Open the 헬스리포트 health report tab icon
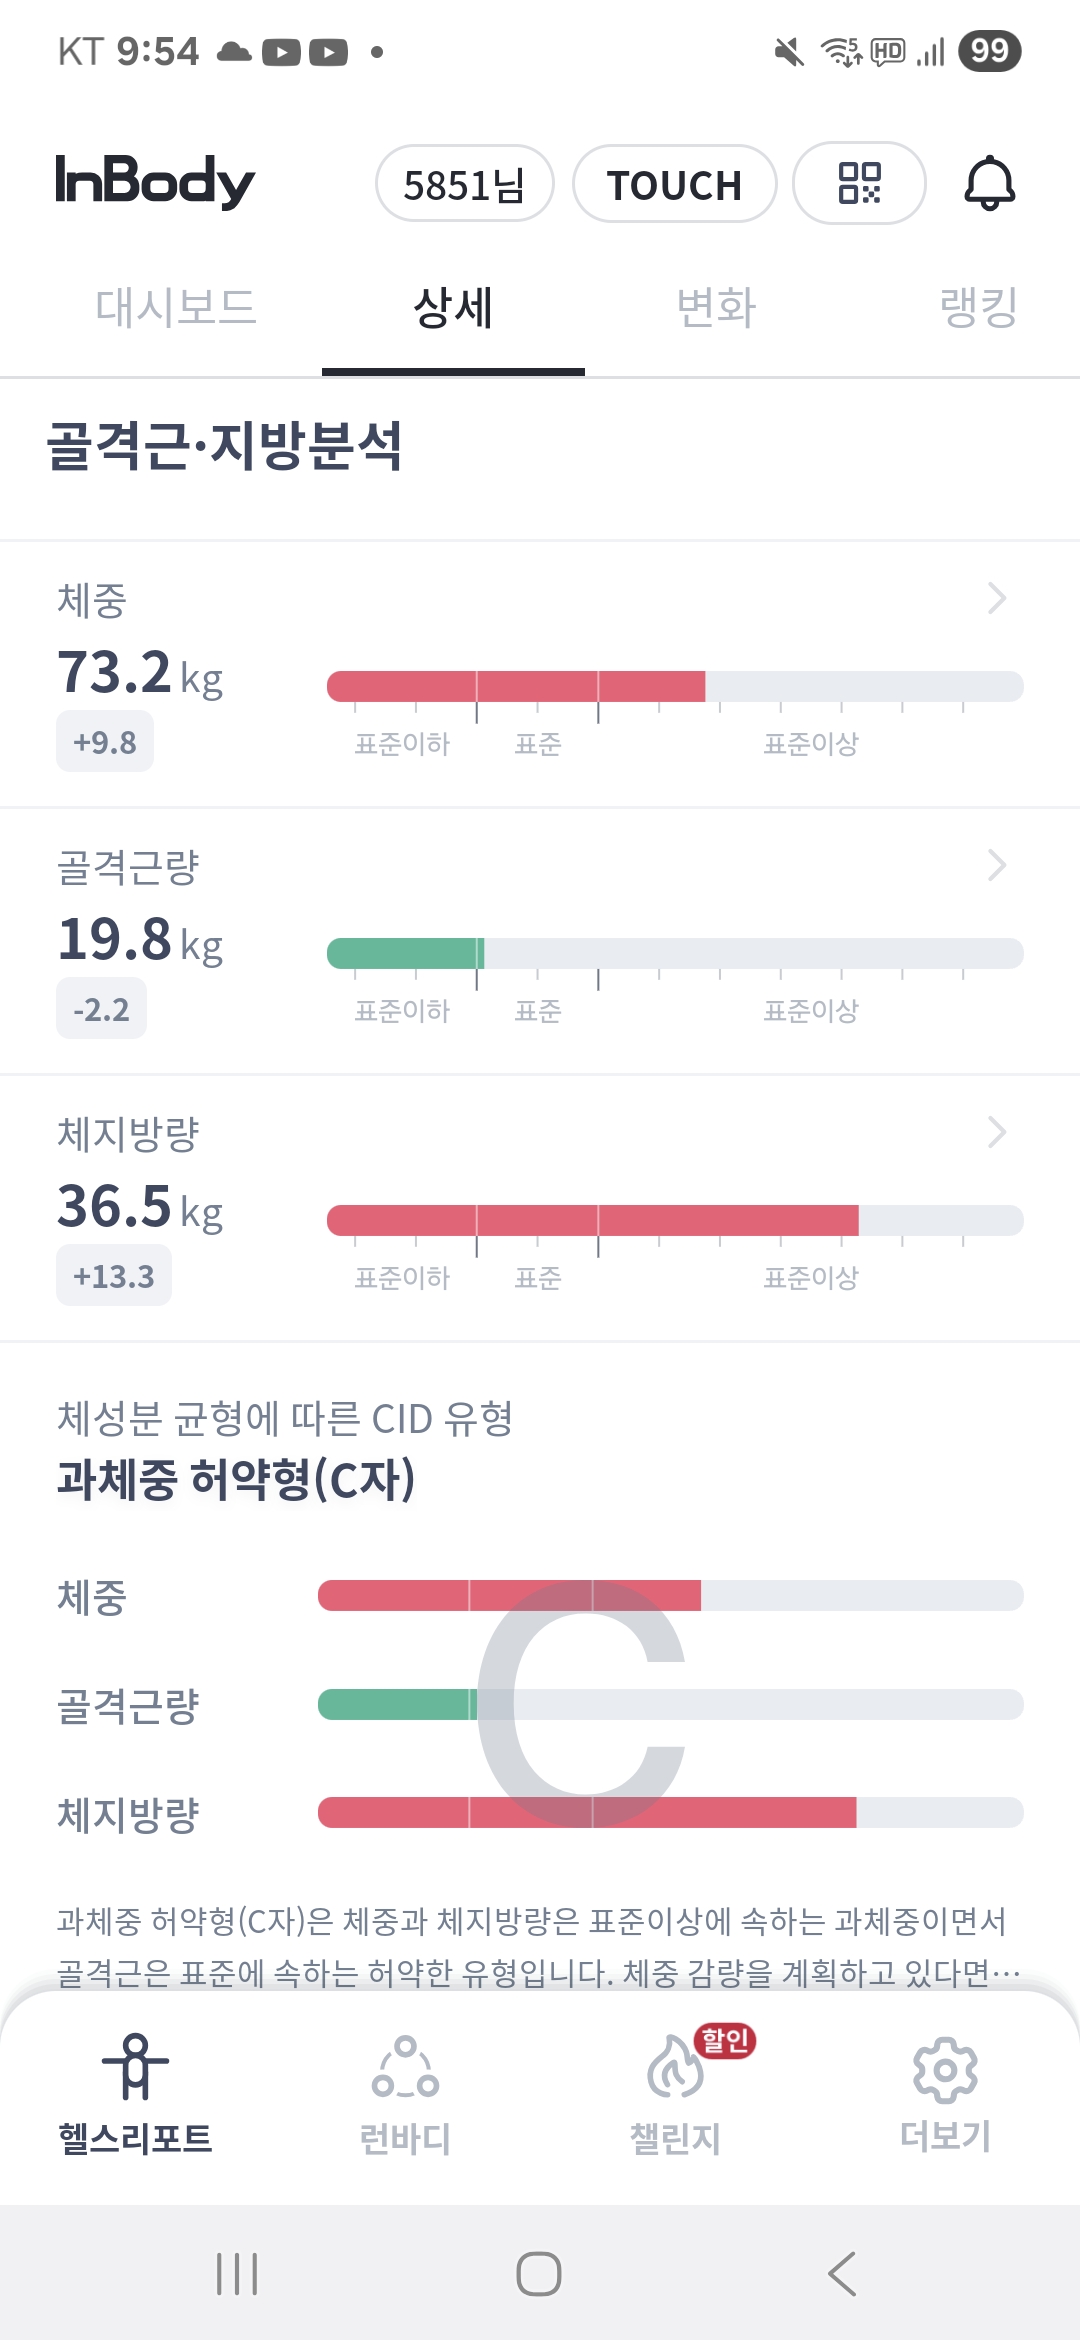This screenshot has width=1080, height=2340. pos(136,2066)
